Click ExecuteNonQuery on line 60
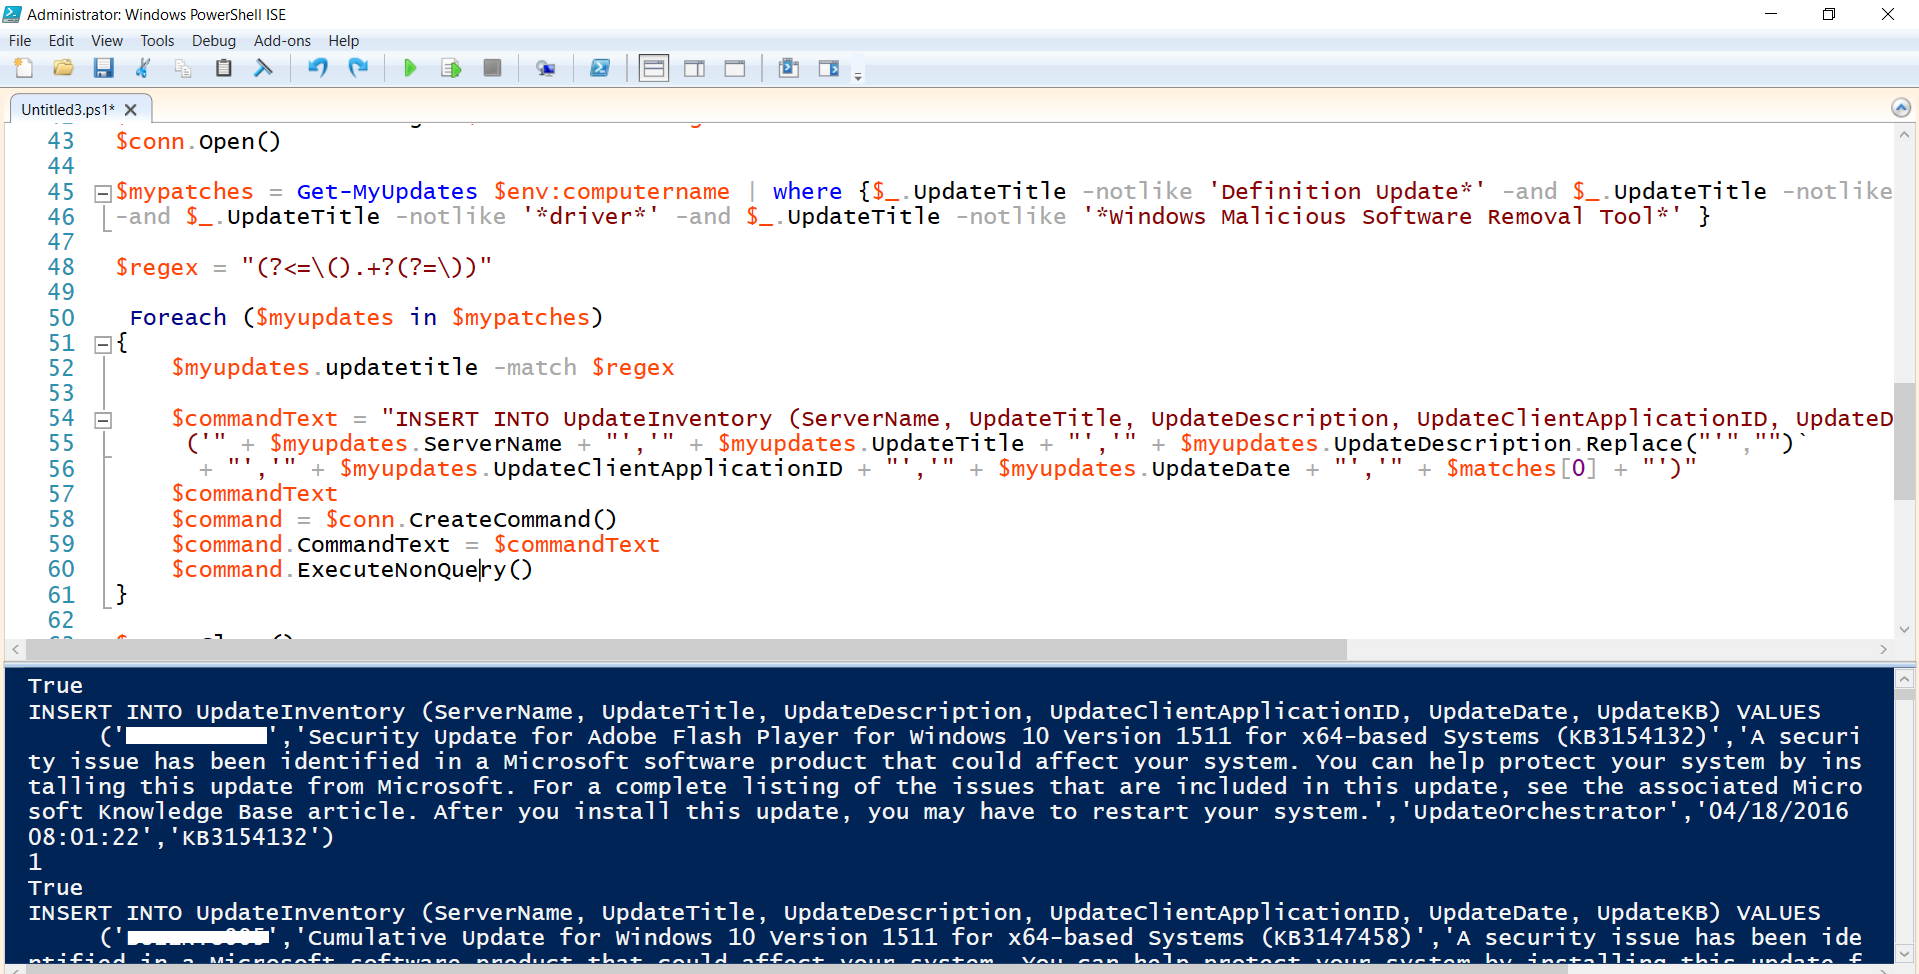Screen dimensions: 1919x974 401,569
